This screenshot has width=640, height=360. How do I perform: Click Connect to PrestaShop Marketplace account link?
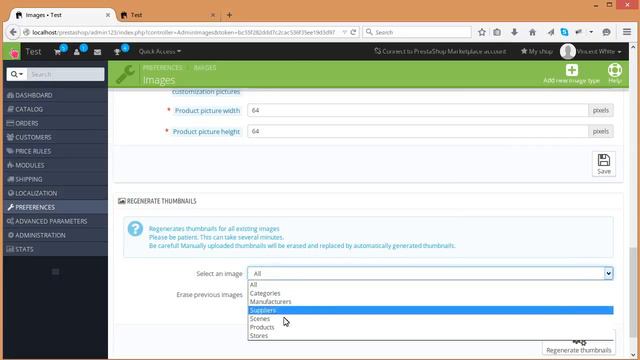[x=440, y=52]
